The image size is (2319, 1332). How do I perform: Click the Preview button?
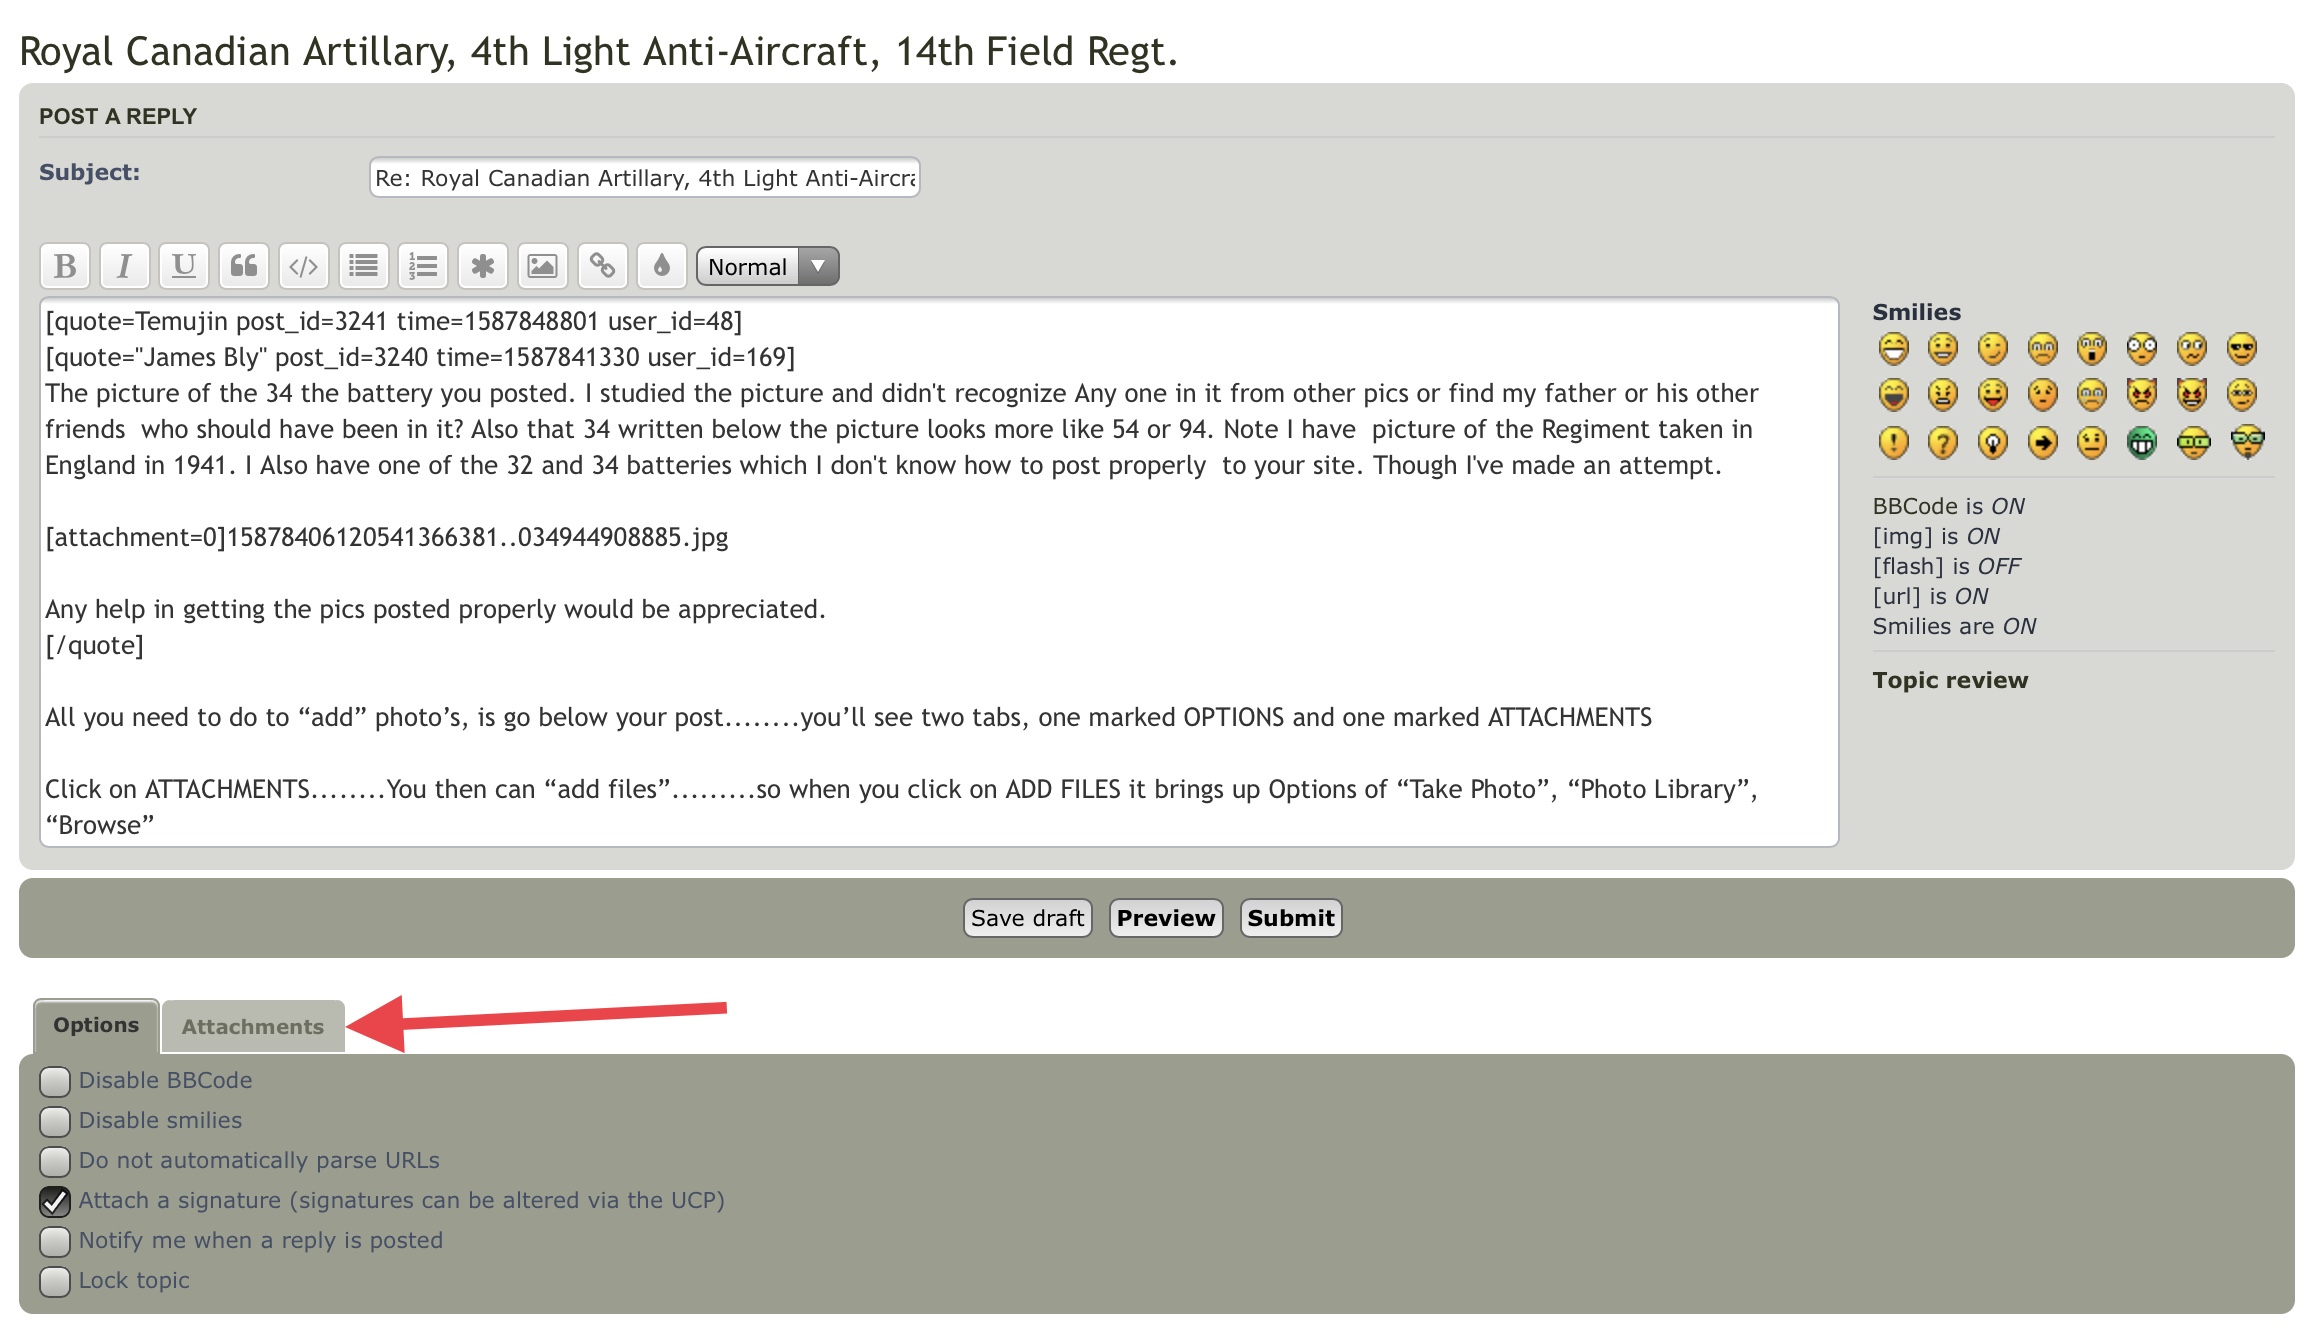1166,918
